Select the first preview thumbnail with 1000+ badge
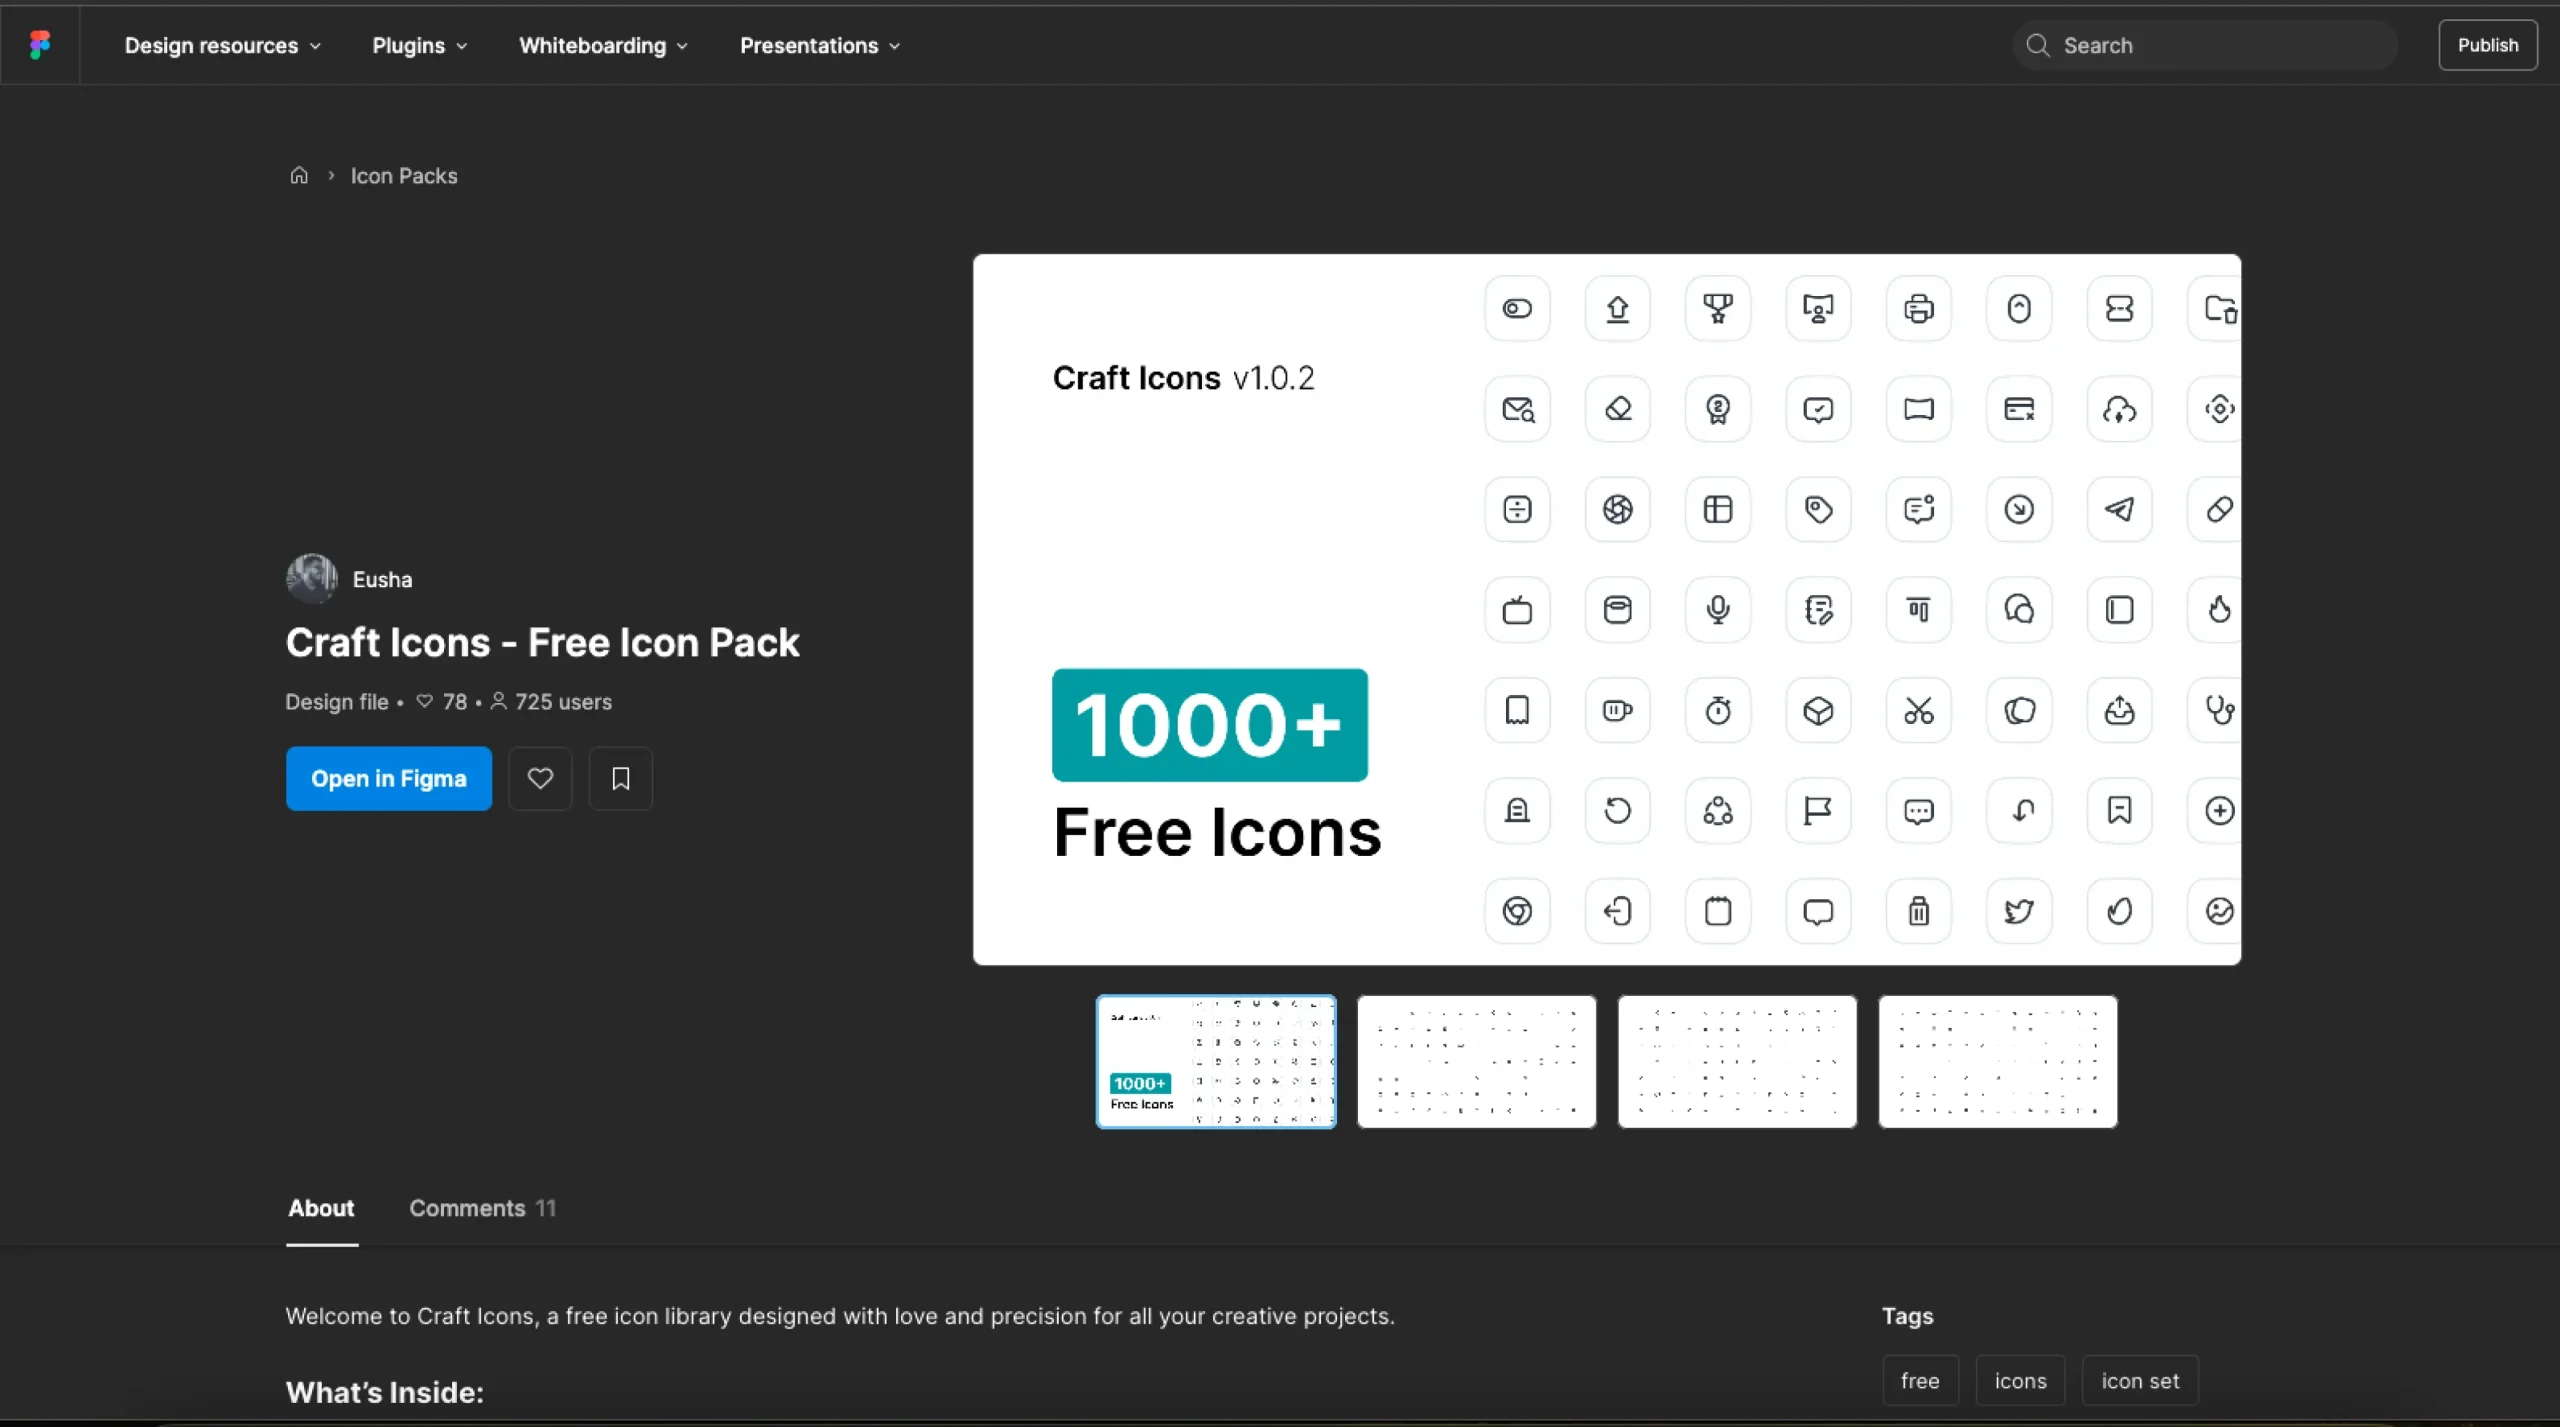The image size is (2560, 1427). coord(1216,1061)
